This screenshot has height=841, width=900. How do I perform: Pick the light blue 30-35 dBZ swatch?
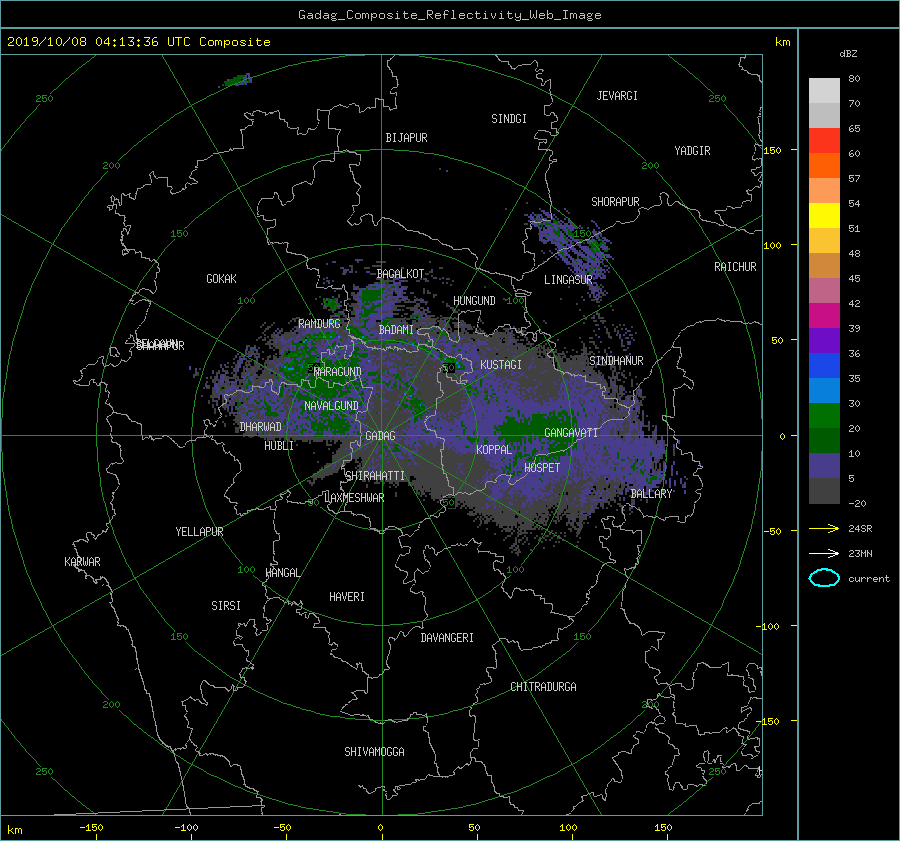tap(824, 391)
